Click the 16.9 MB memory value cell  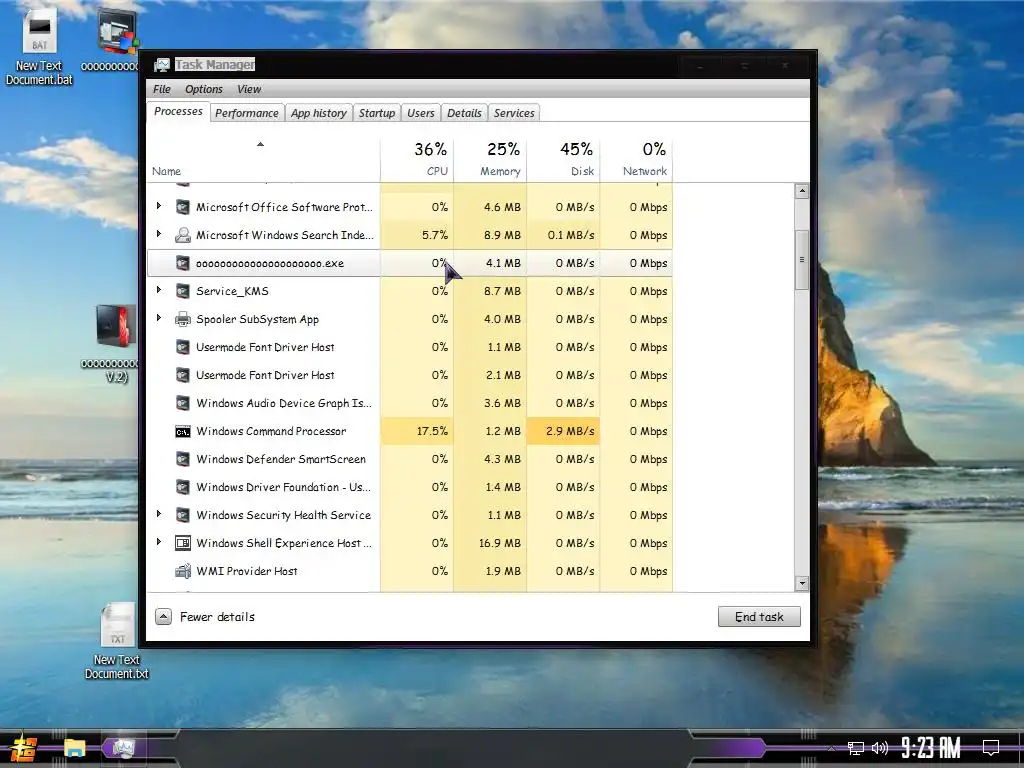[490, 543]
